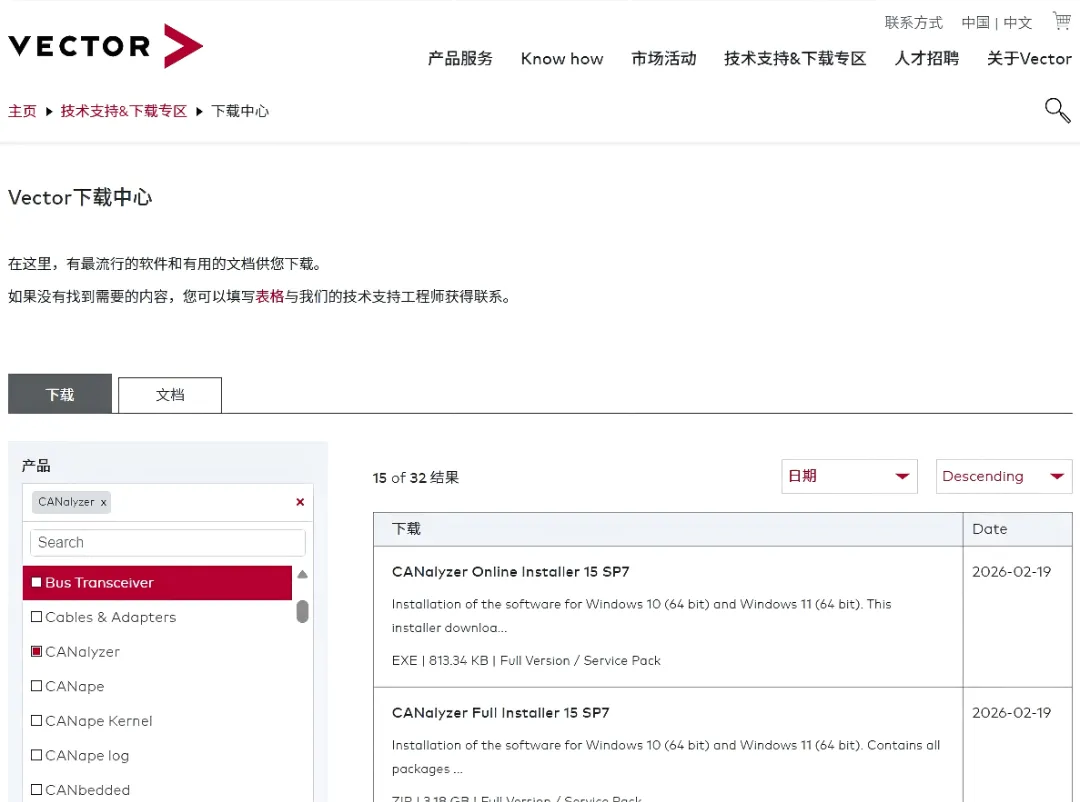Open the Know how menu
1080x802 pixels.
point(562,59)
